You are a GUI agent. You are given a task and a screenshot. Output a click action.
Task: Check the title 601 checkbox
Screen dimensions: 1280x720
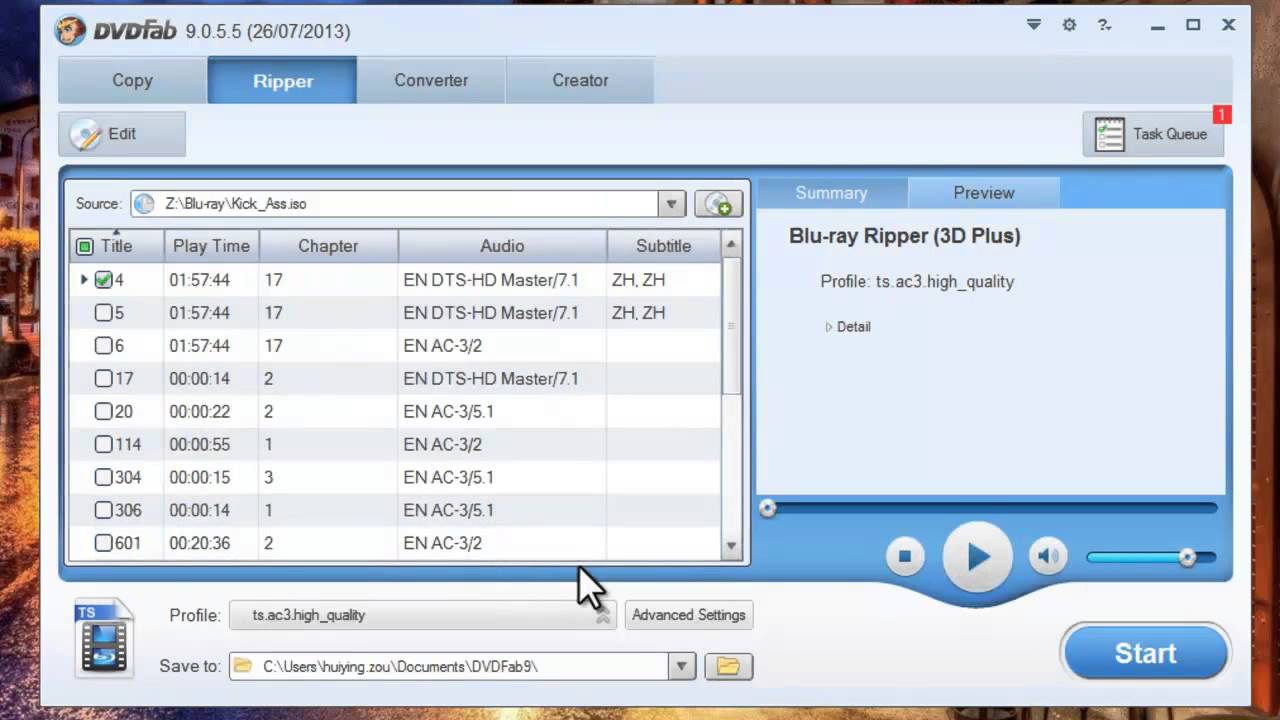103,544
